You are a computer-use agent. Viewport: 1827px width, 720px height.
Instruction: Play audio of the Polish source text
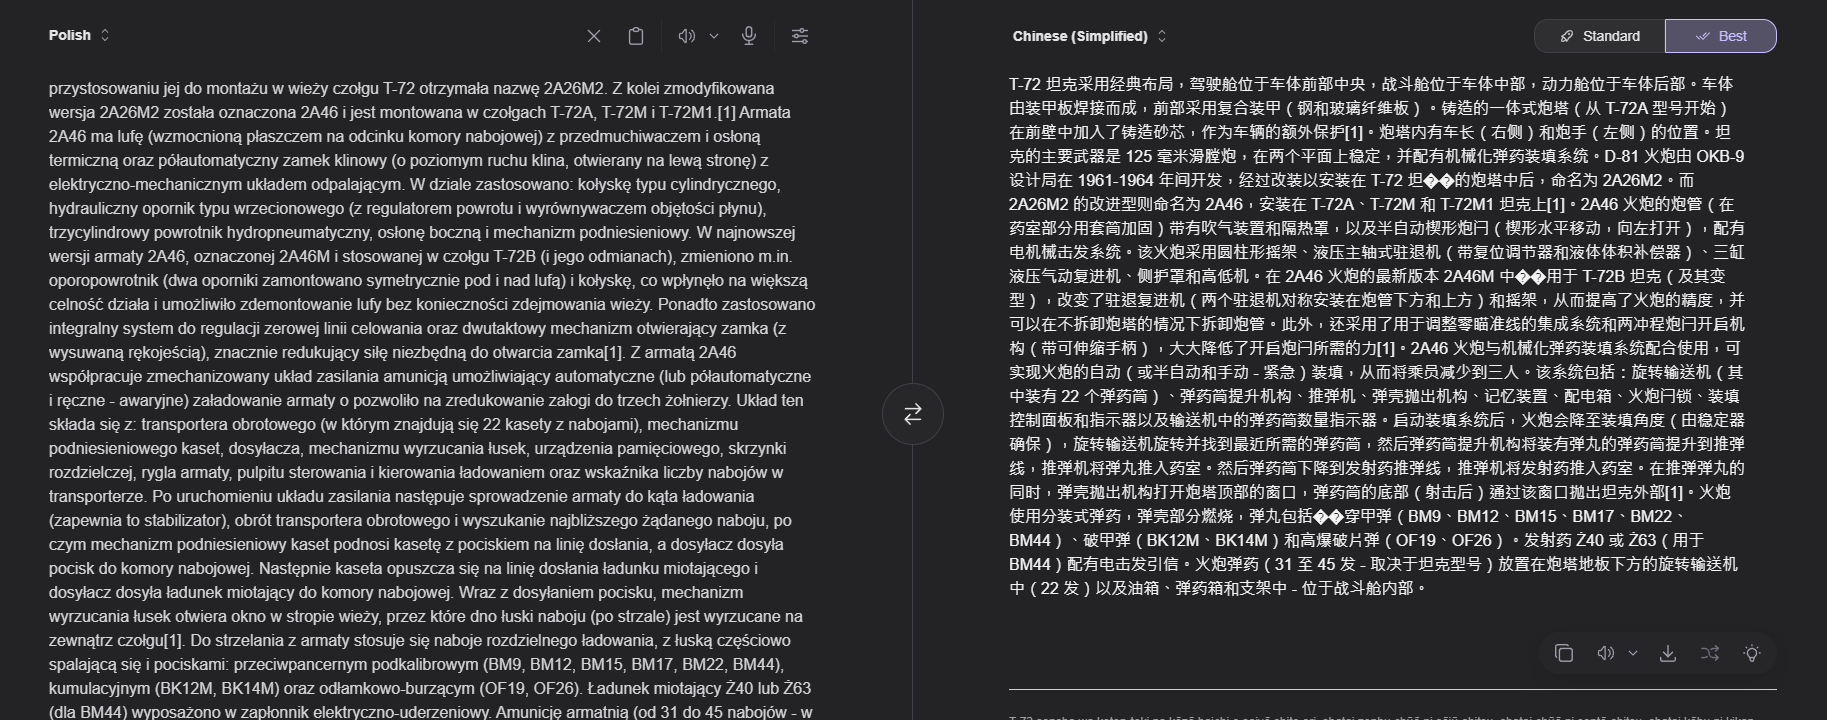pos(686,36)
